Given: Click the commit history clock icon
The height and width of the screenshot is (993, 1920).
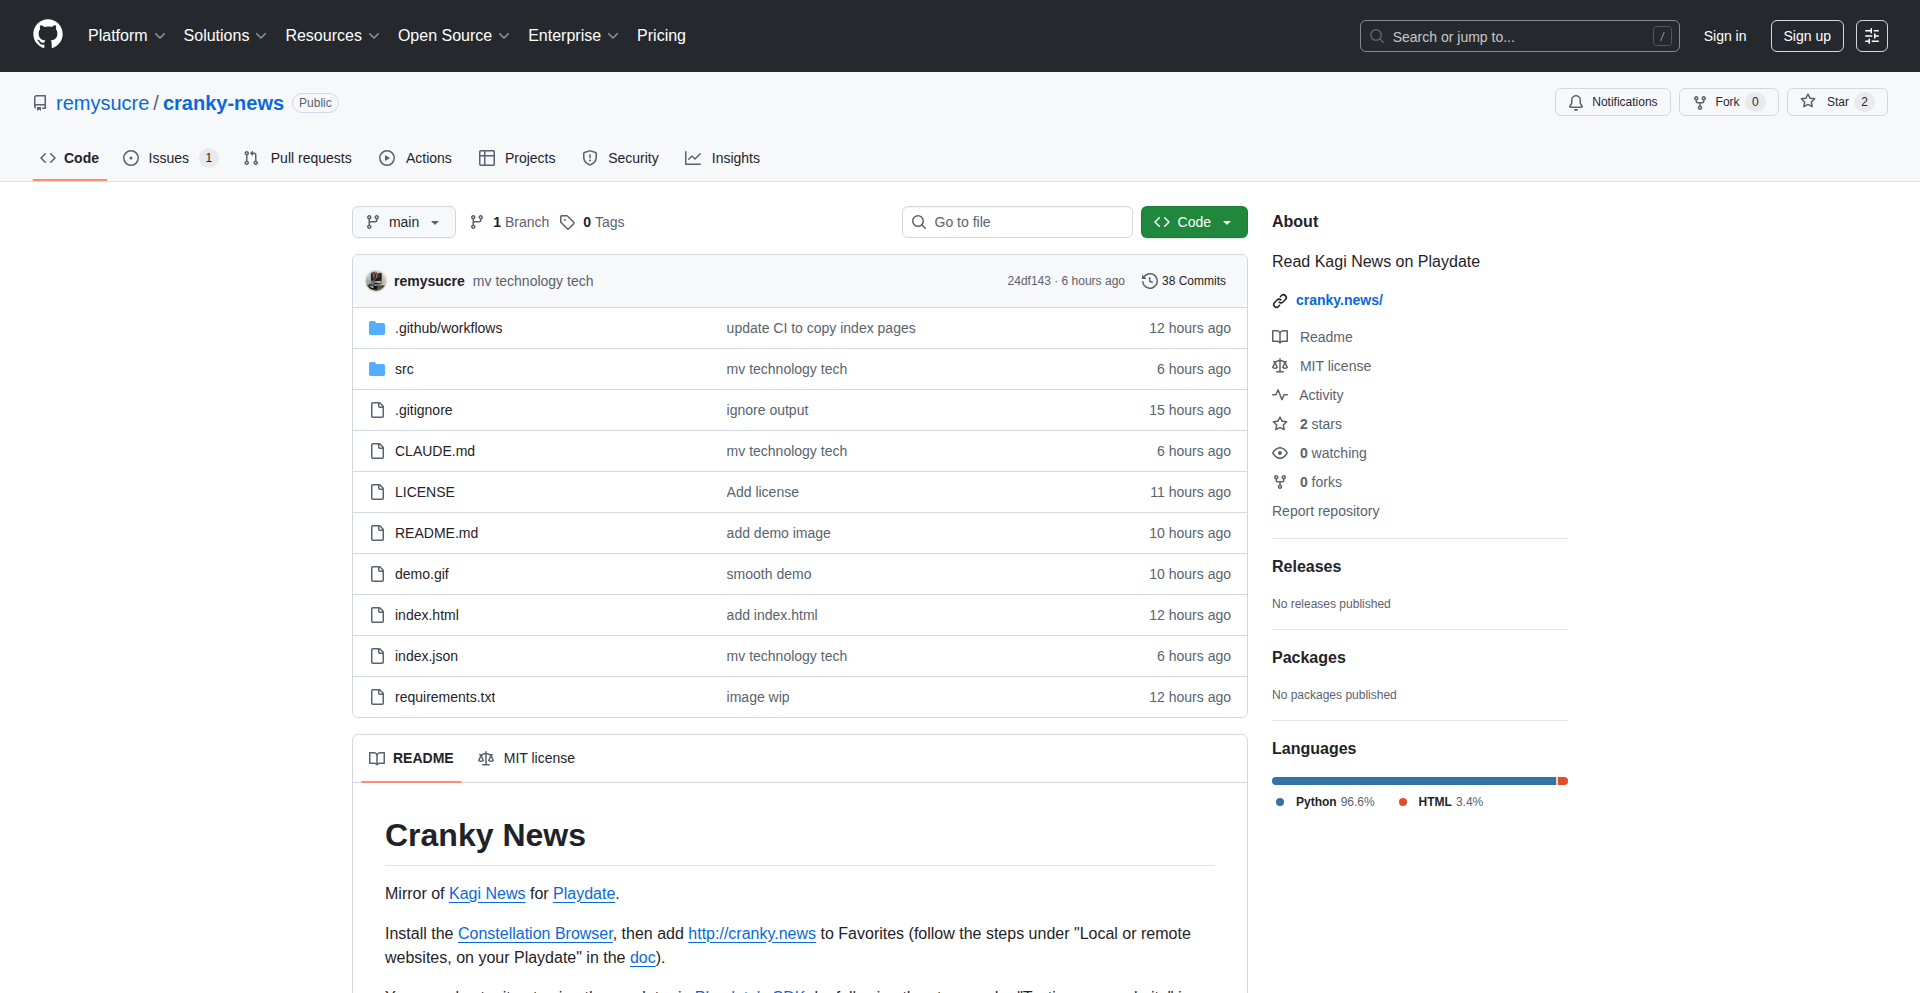Looking at the screenshot, I should click(x=1150, y=281).
